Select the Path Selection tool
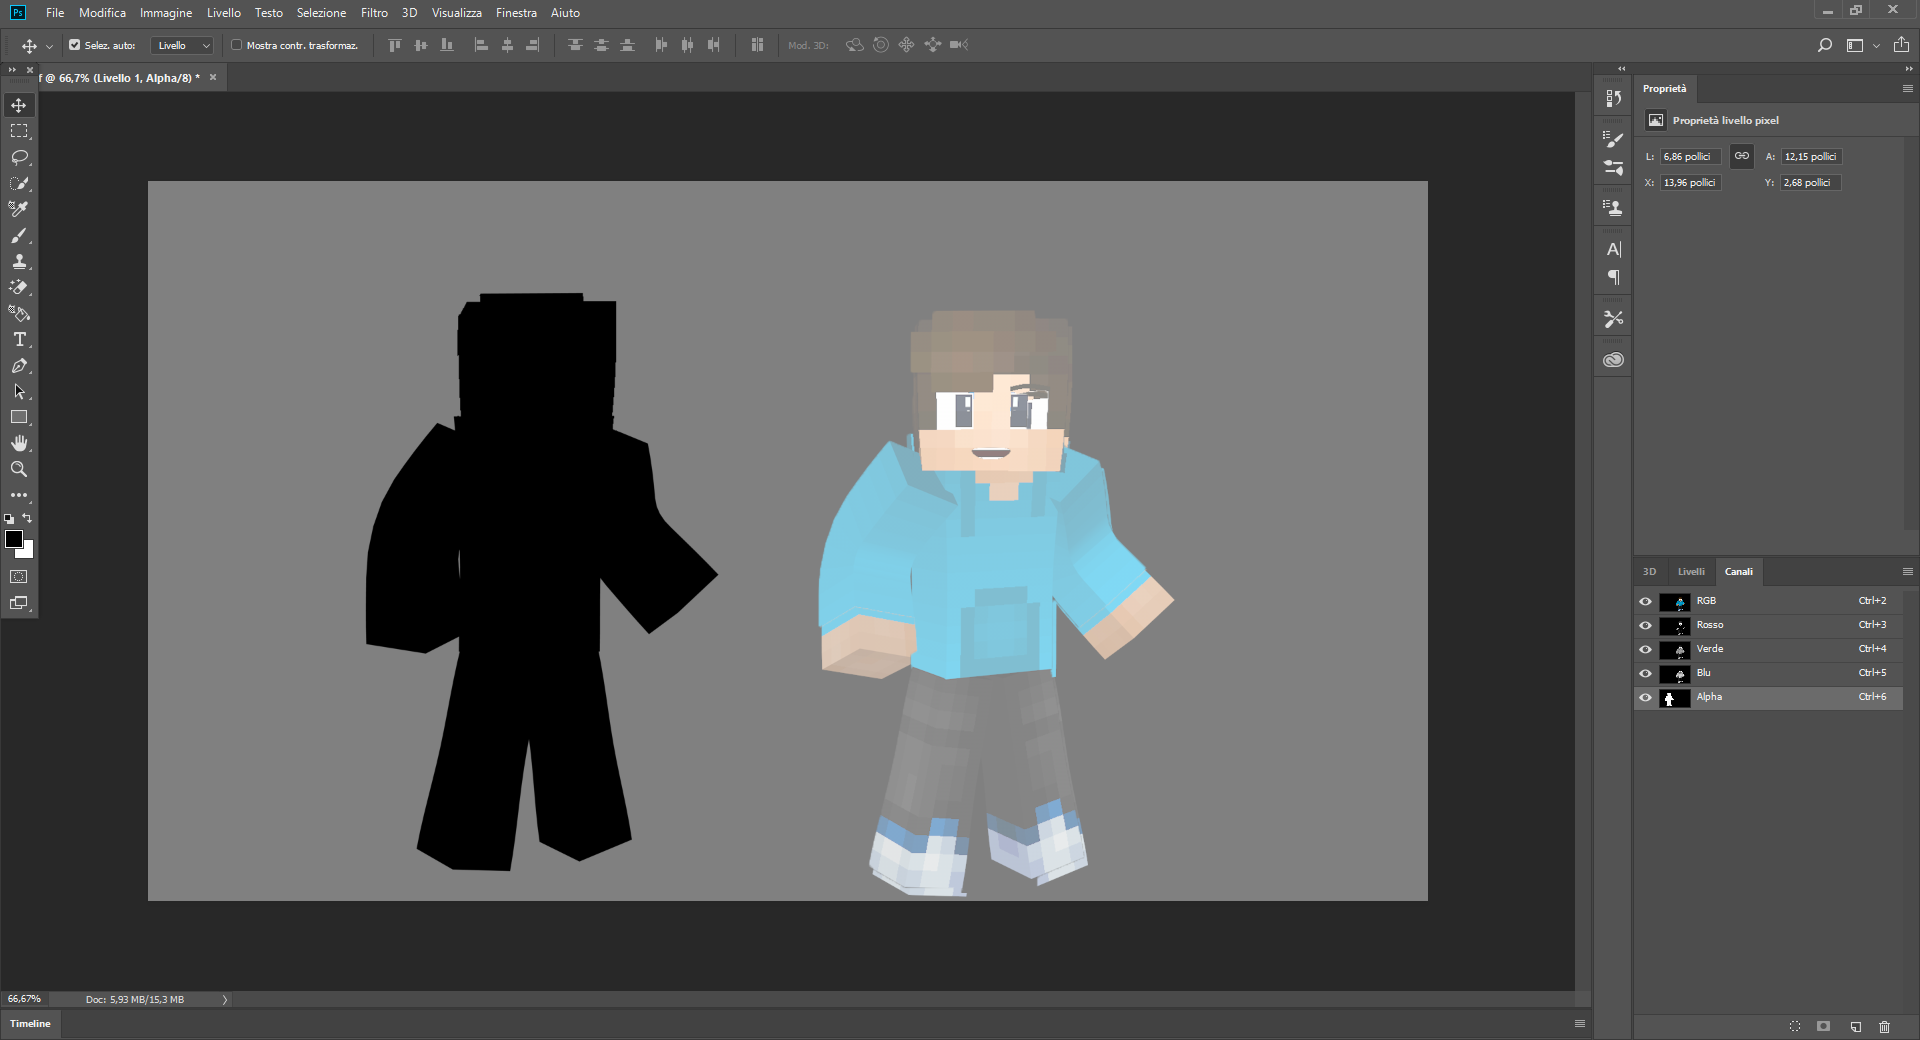The width and height of the screenshot is (1920, 1040). click(19, 391)
